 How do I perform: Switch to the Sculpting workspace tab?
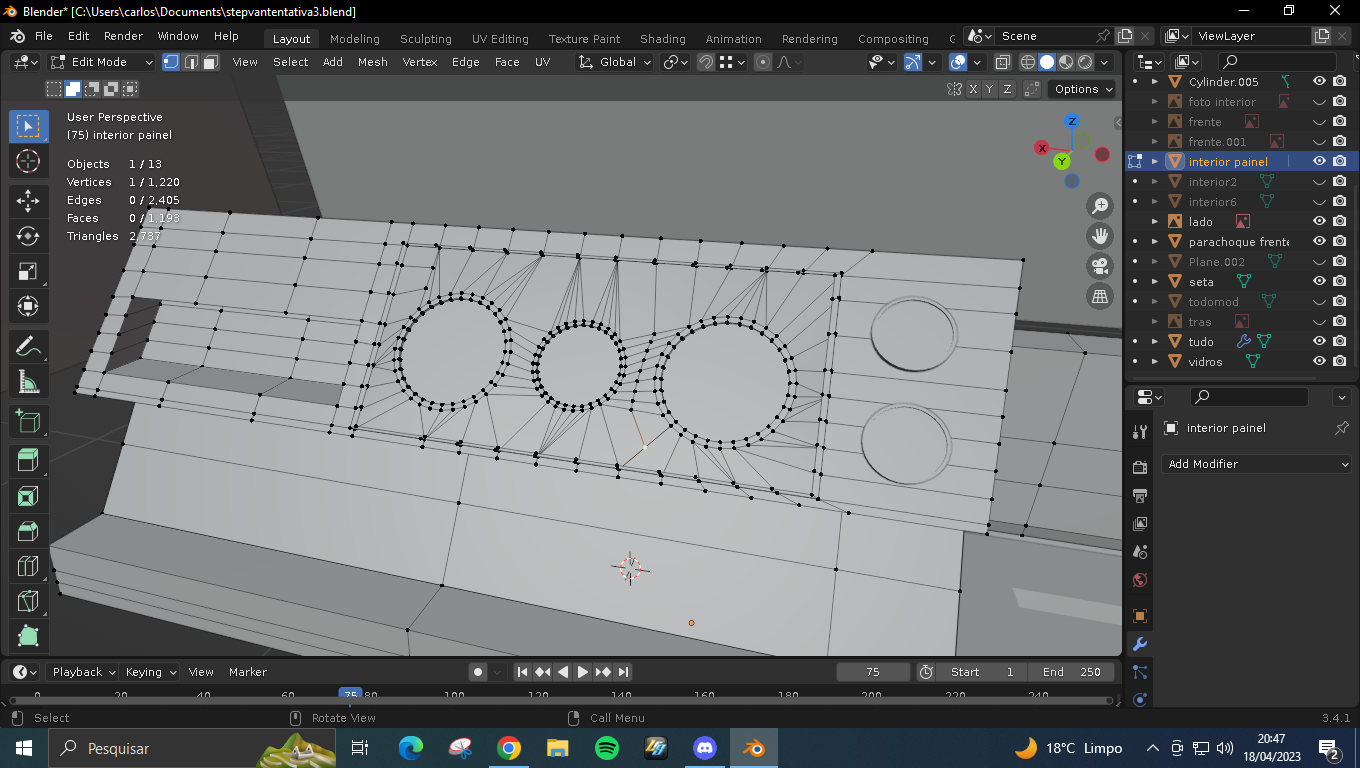pyautogui.click(x=425, y=39)
